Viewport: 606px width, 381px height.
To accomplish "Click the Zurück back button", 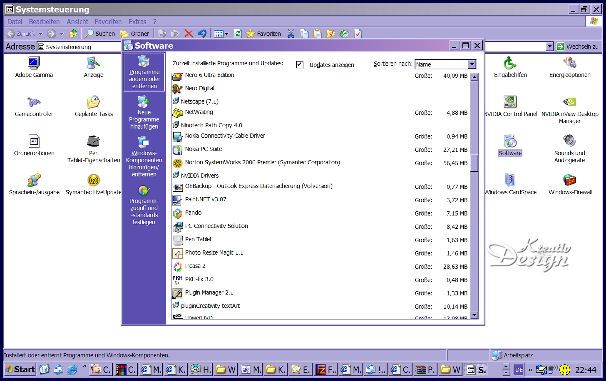I will tap(20, 34).
